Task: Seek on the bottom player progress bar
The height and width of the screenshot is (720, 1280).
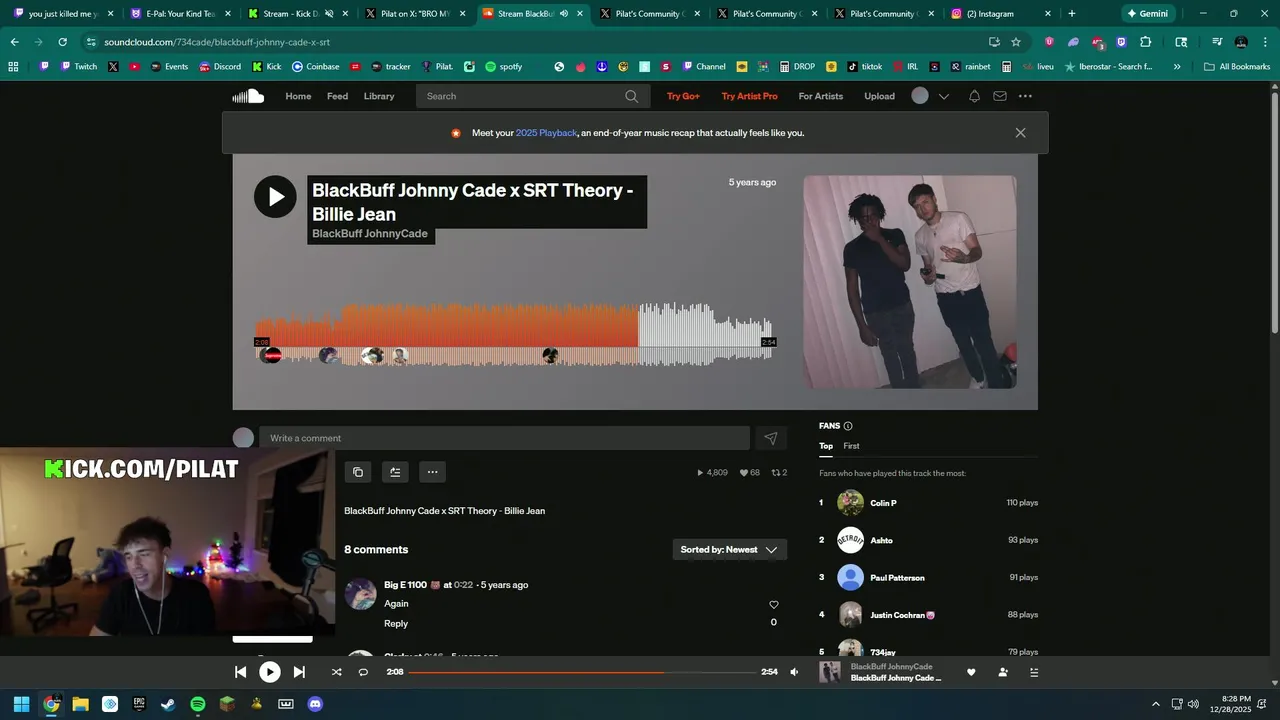Action: point(582,672)
